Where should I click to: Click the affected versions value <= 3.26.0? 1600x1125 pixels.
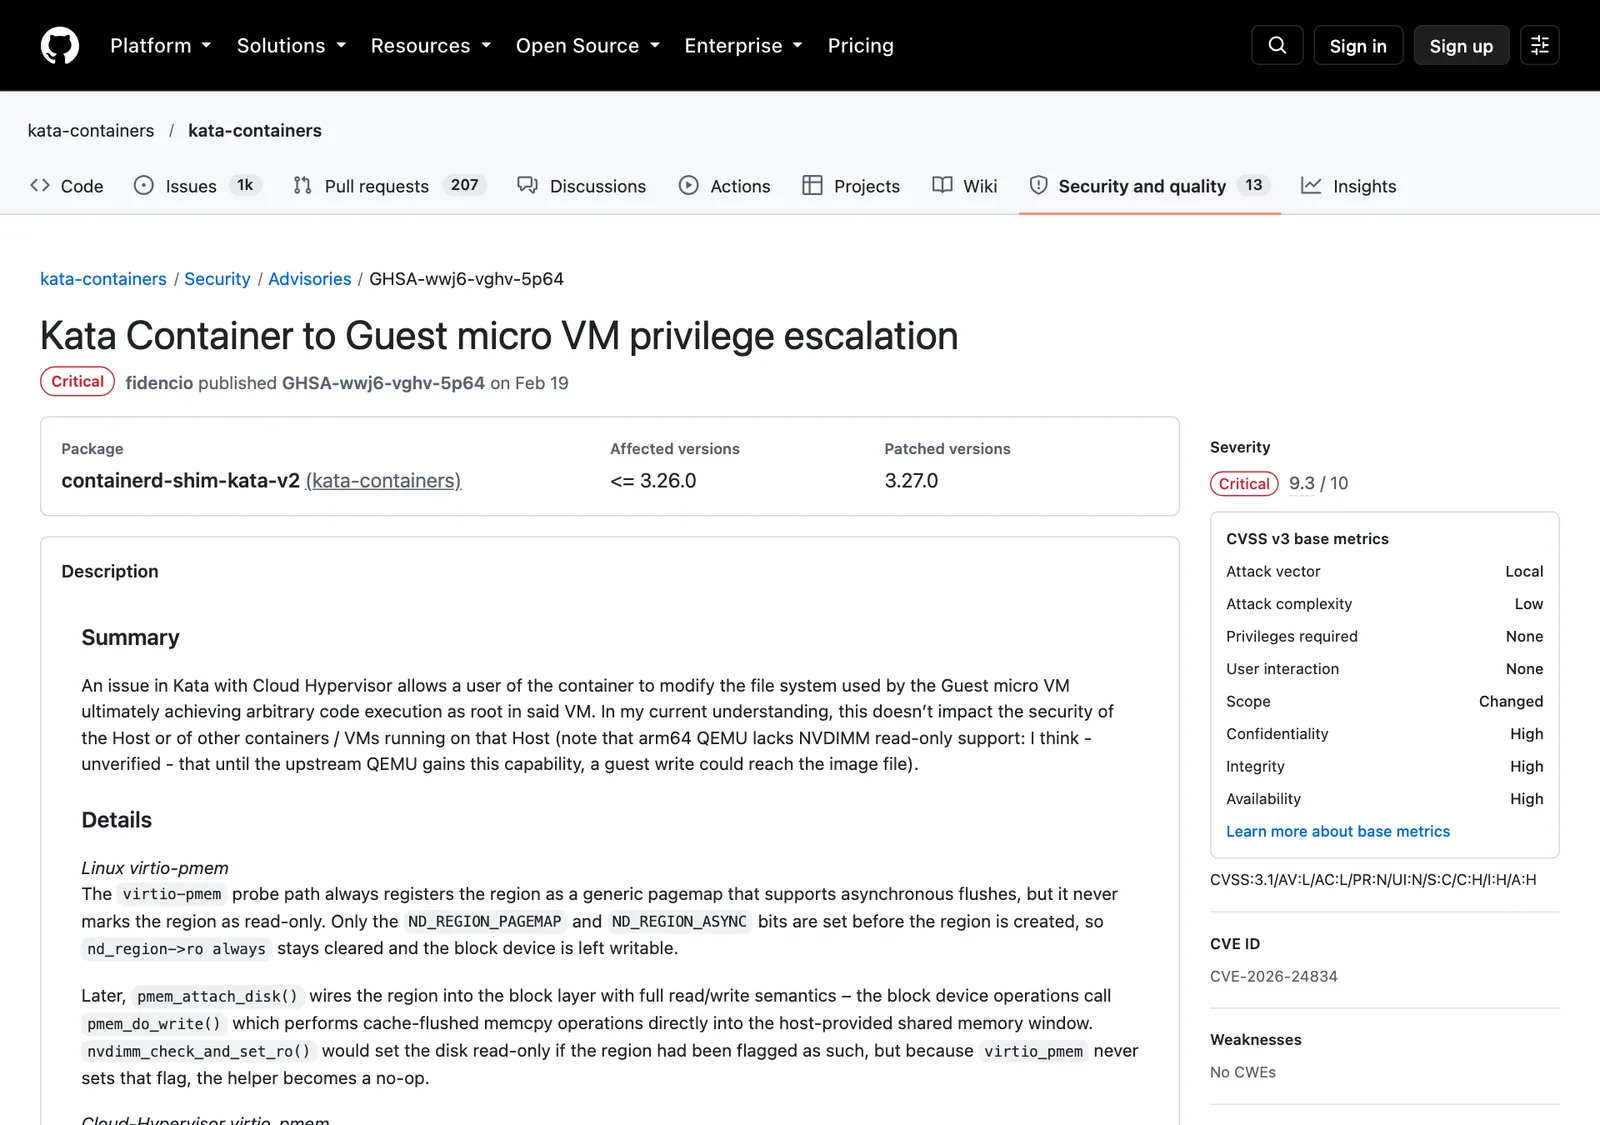click(x=653, y=481)
